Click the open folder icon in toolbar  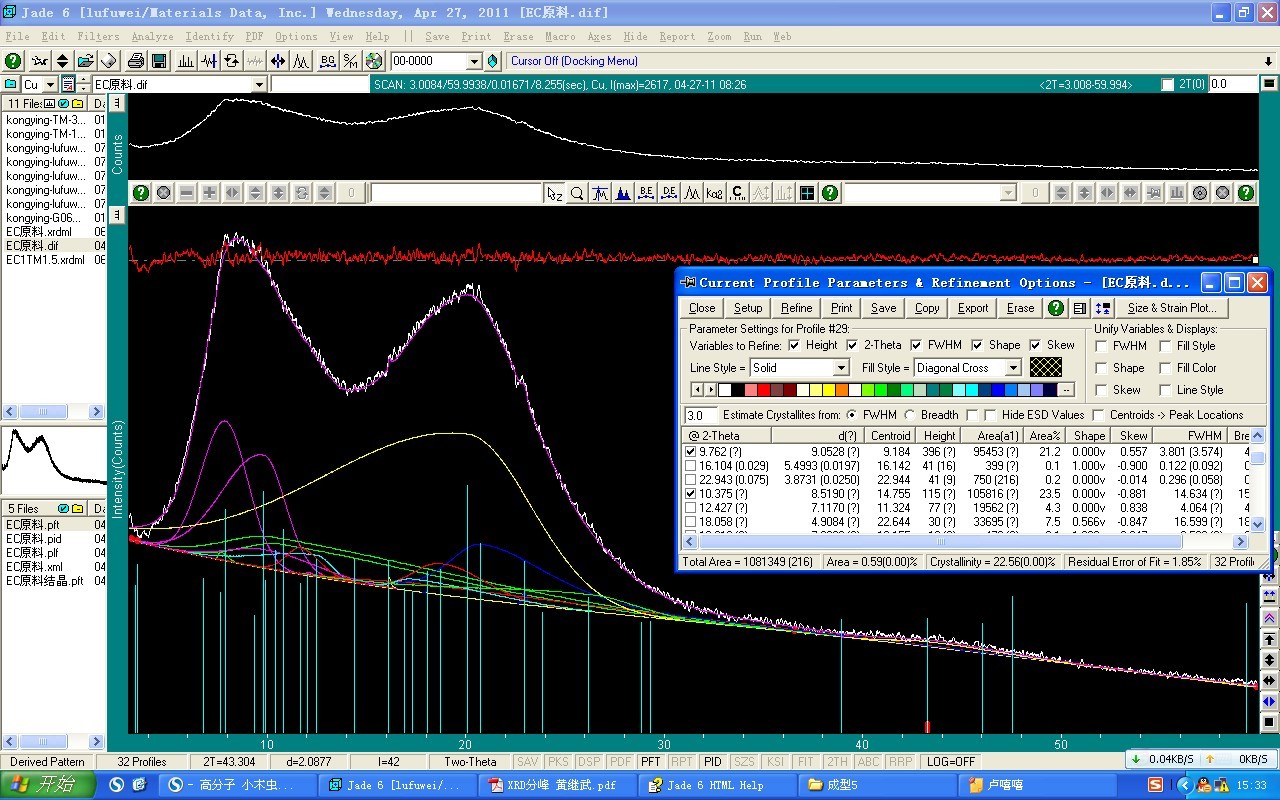86,61
